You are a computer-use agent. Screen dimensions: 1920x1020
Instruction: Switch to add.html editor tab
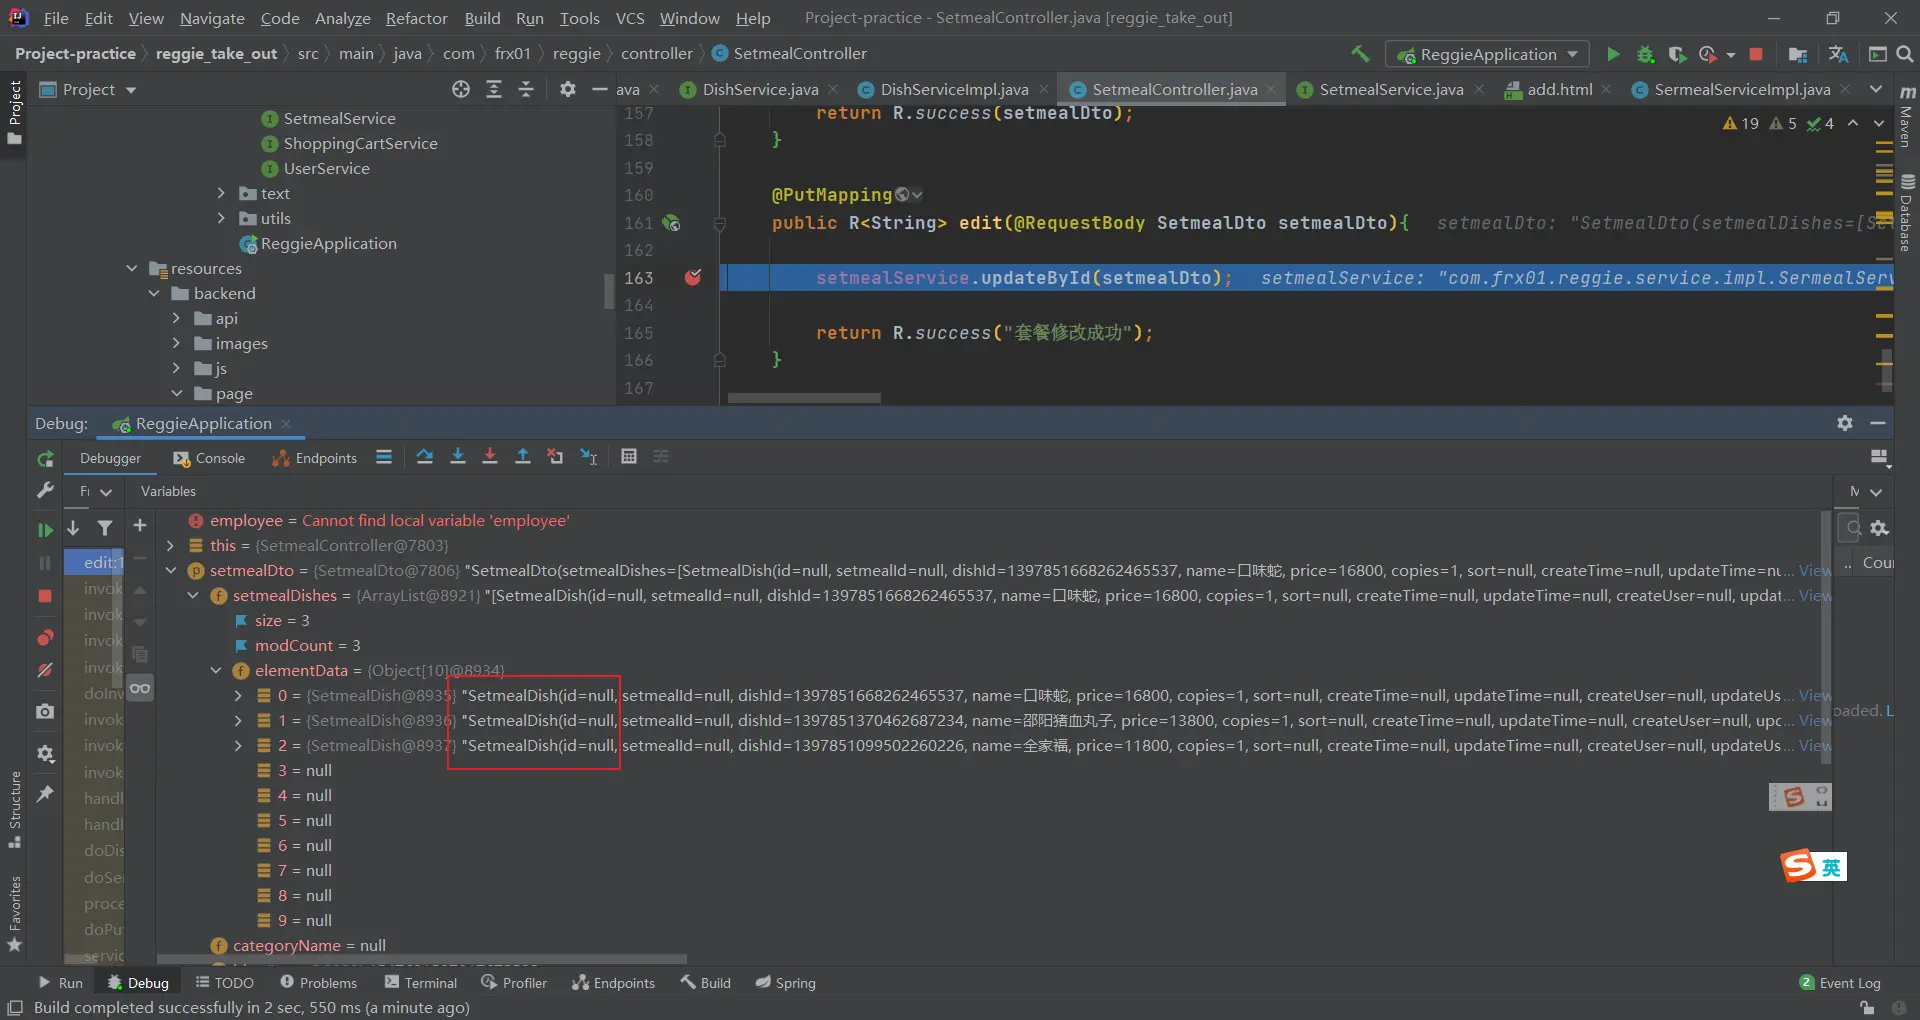pos(1559,89)
